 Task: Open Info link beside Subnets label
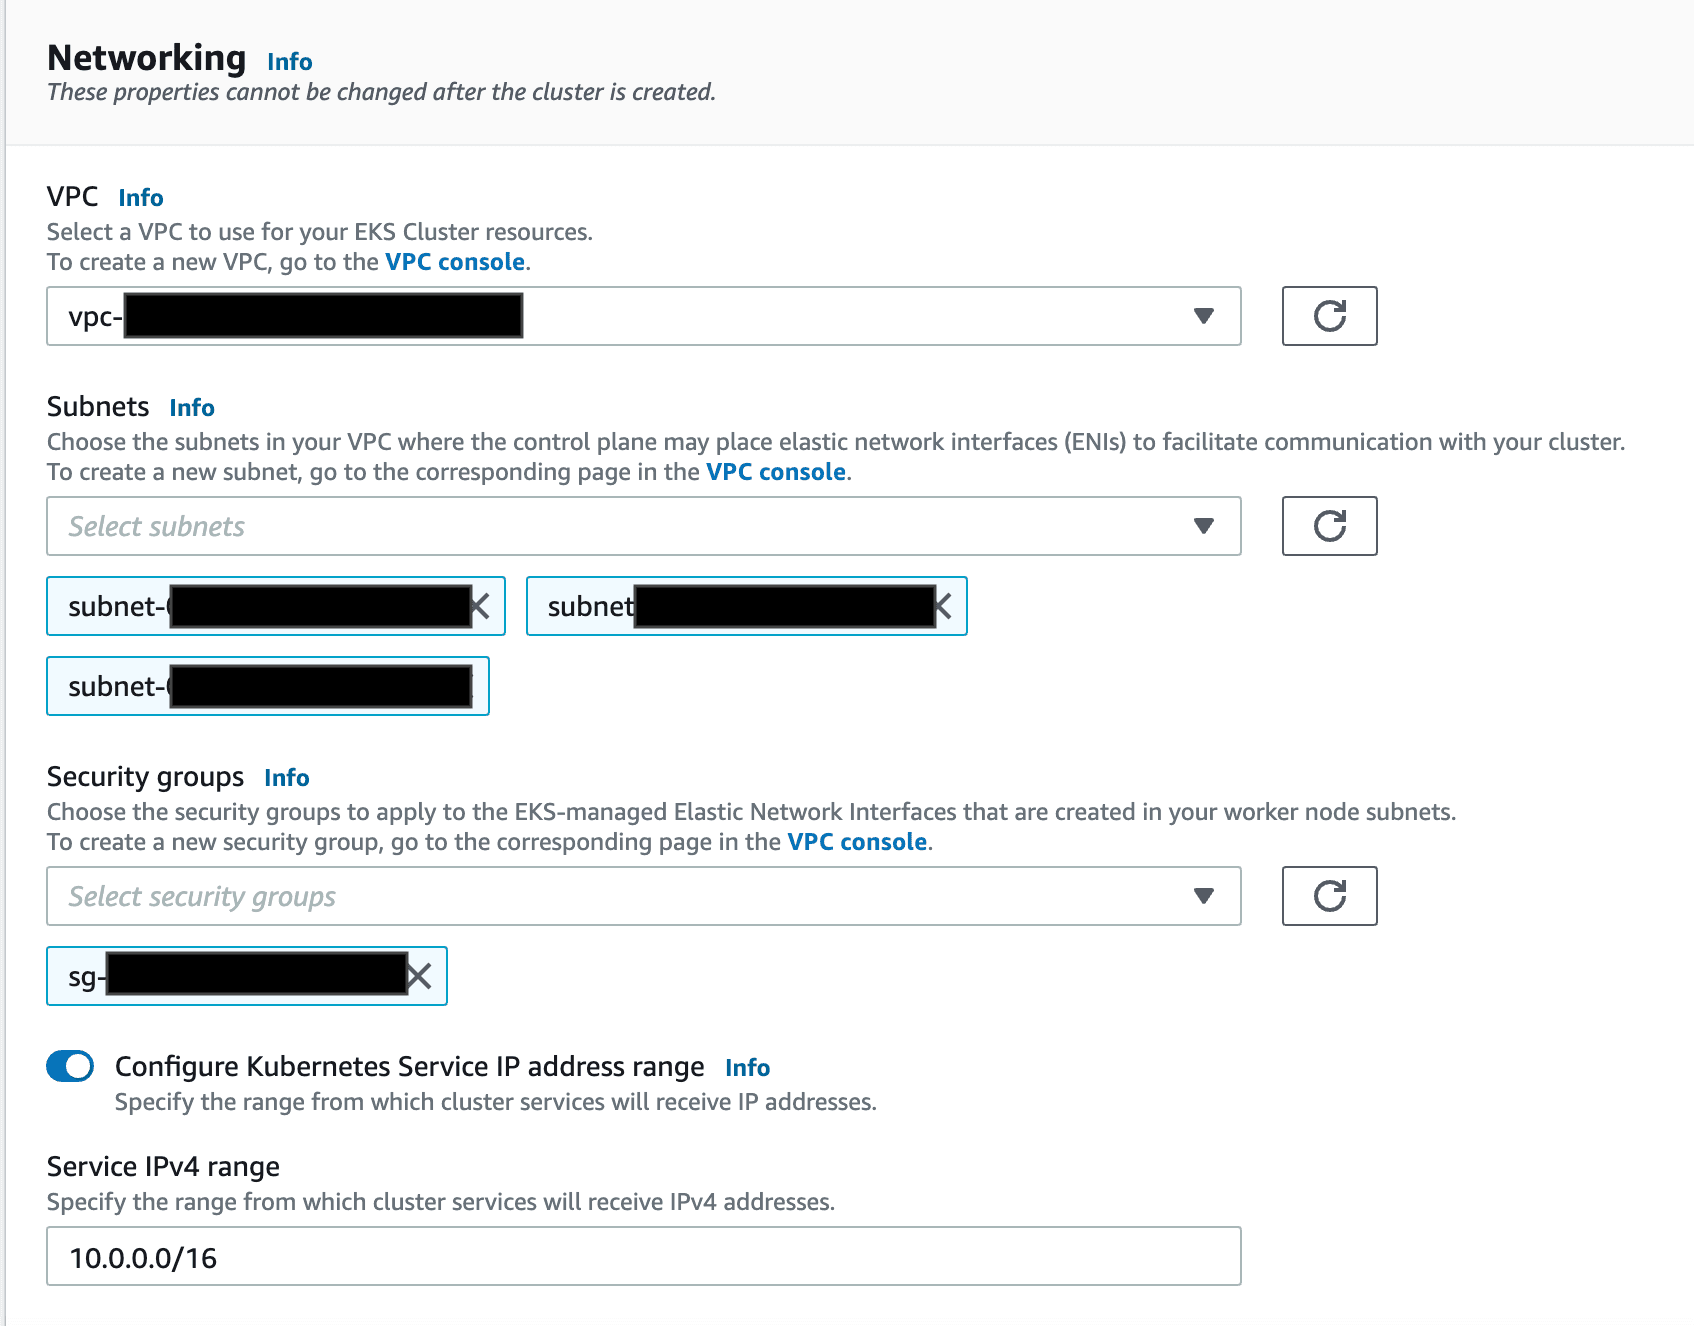(192, 408)
